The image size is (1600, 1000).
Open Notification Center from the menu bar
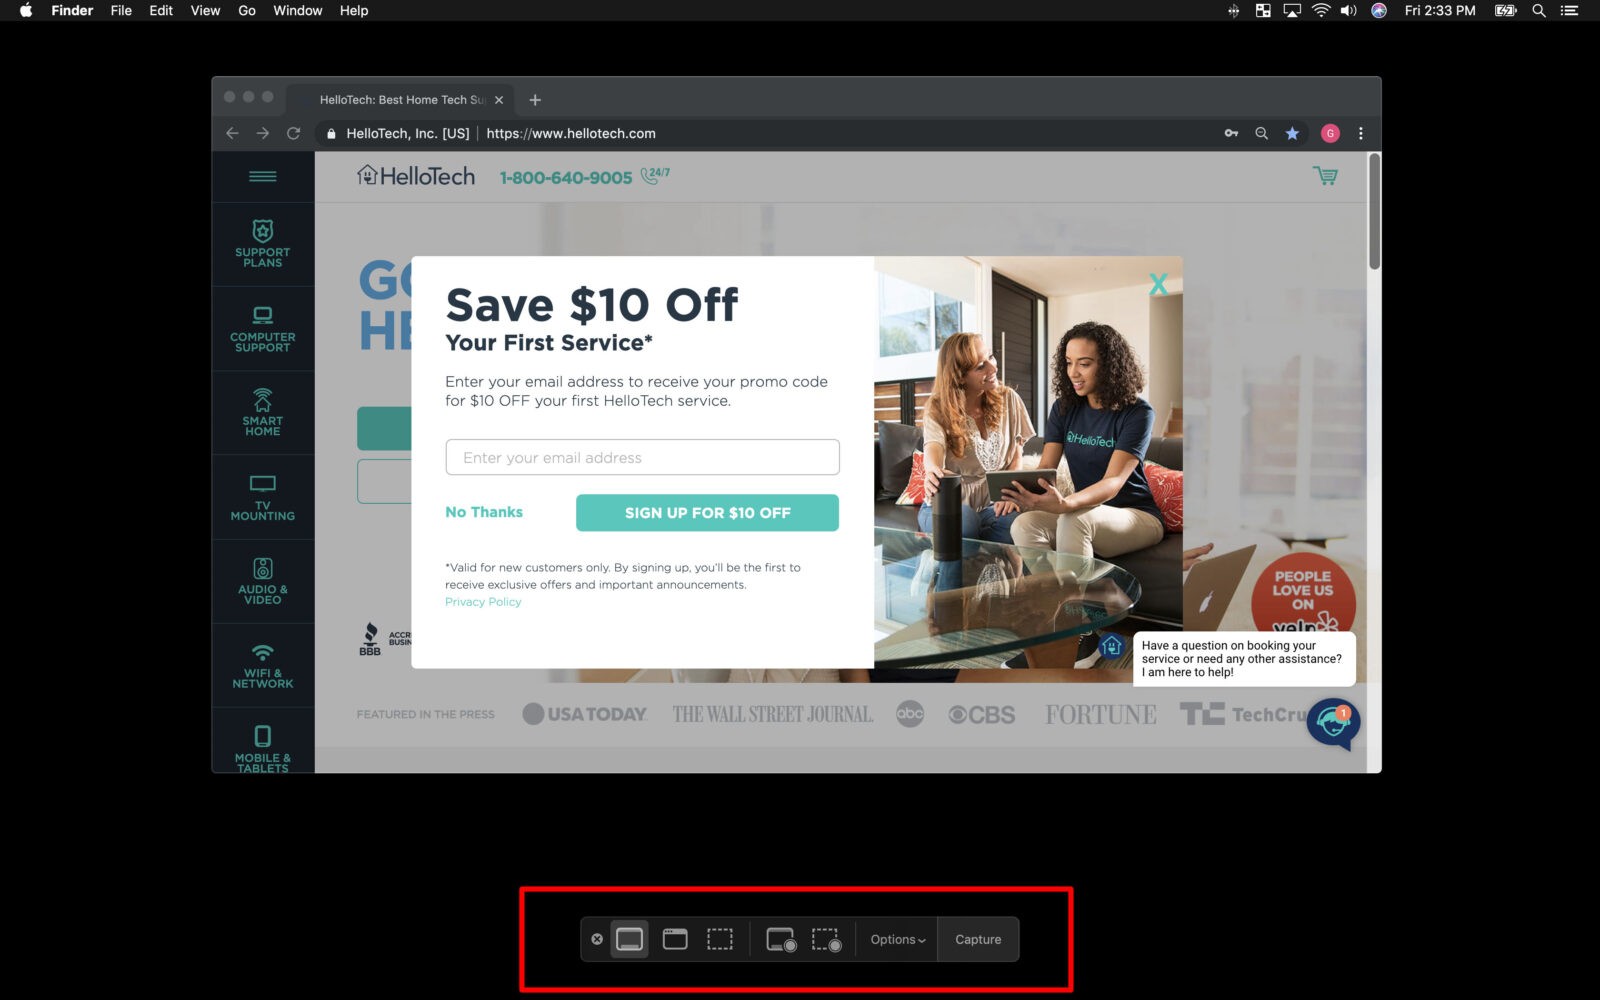pyautogui.click(x=1569, y=10)
